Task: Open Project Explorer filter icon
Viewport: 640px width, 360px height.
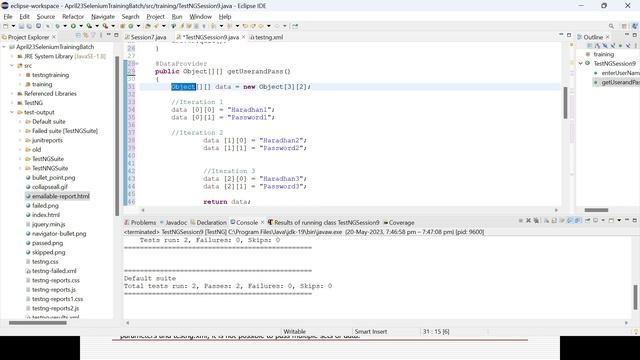Action: (x=93, y=36)
